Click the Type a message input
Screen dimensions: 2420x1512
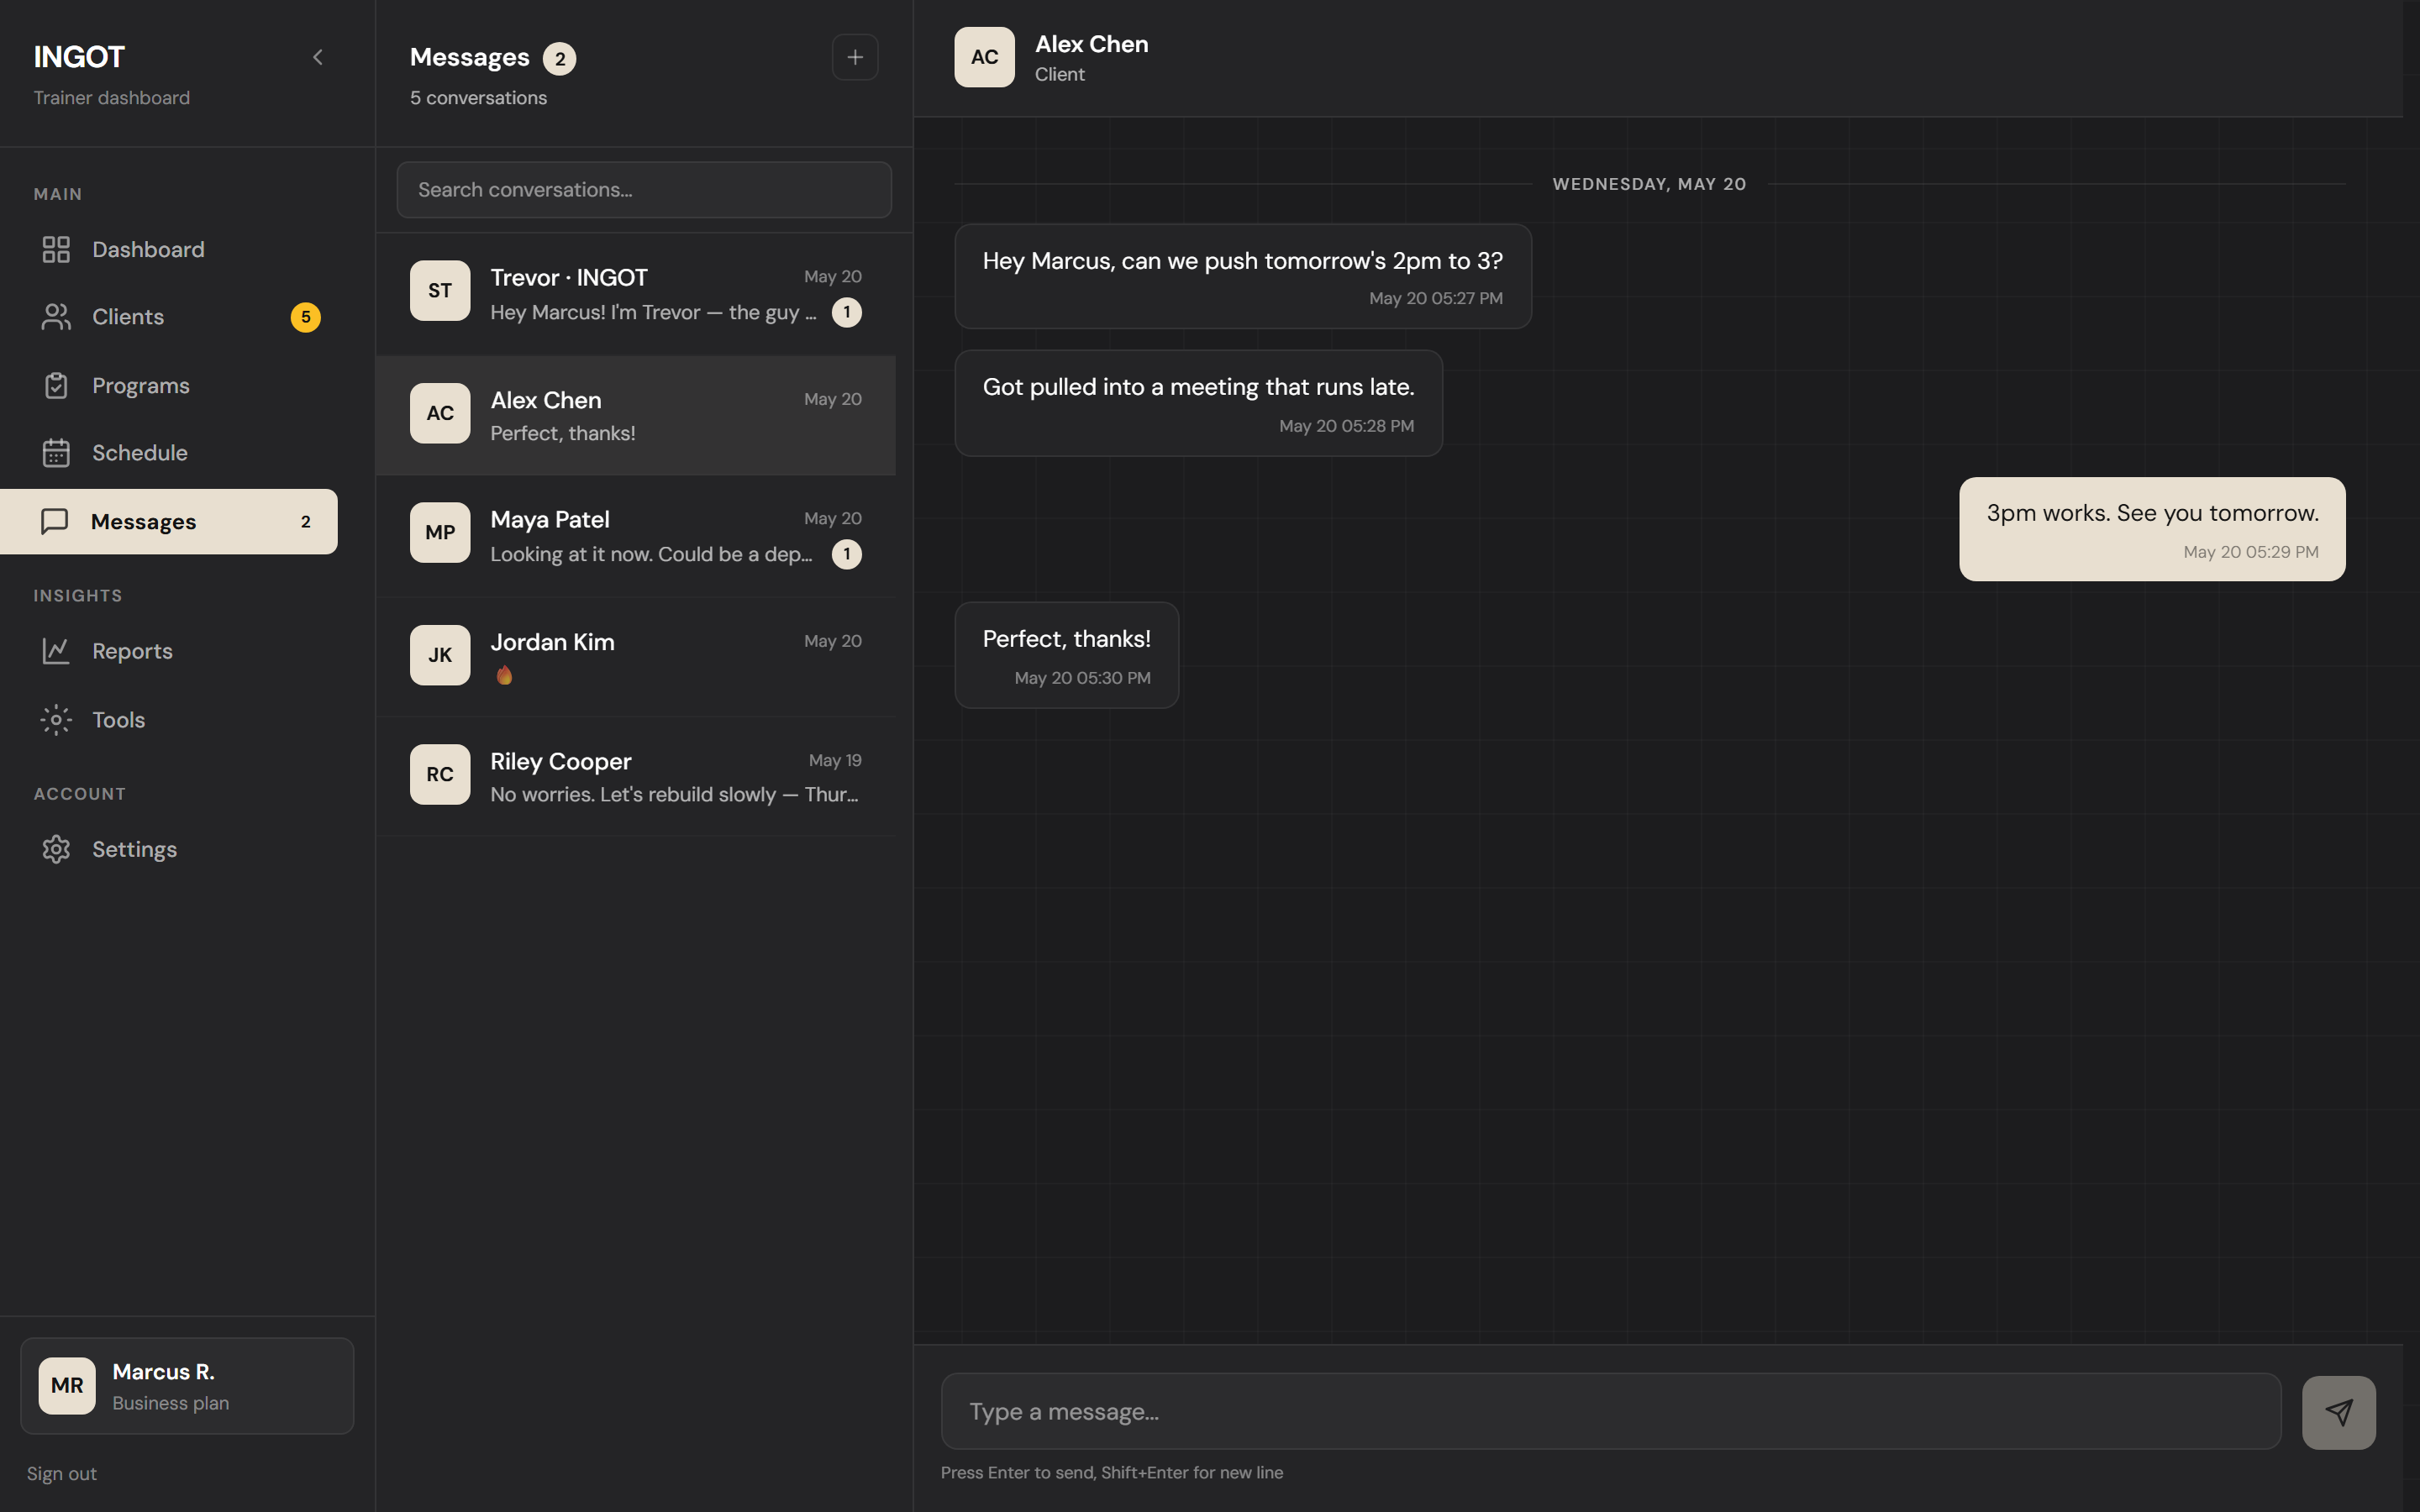tap(1611, 1411)
